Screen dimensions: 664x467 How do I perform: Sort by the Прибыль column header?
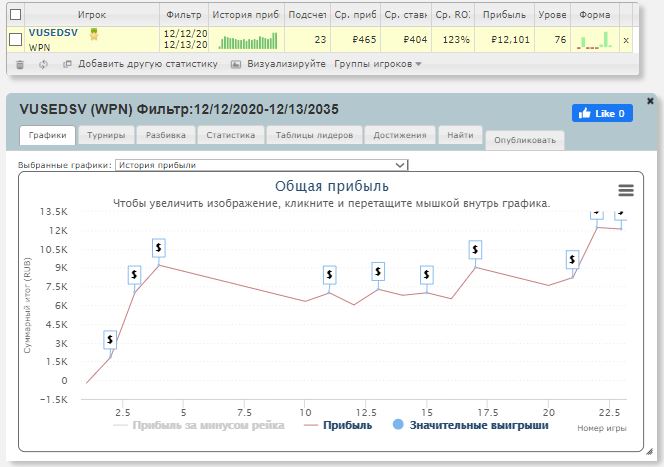point(504,15)
